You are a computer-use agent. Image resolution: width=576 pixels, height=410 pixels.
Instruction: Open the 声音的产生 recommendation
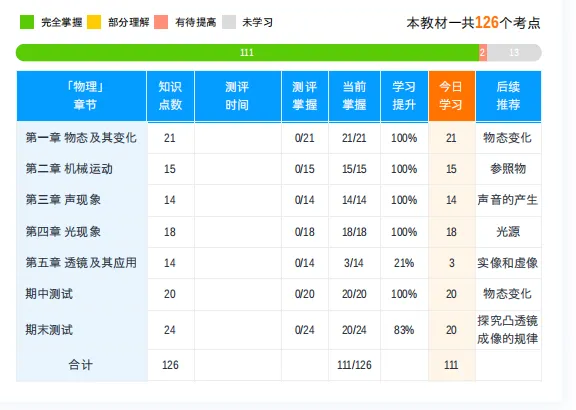[508, 200]
